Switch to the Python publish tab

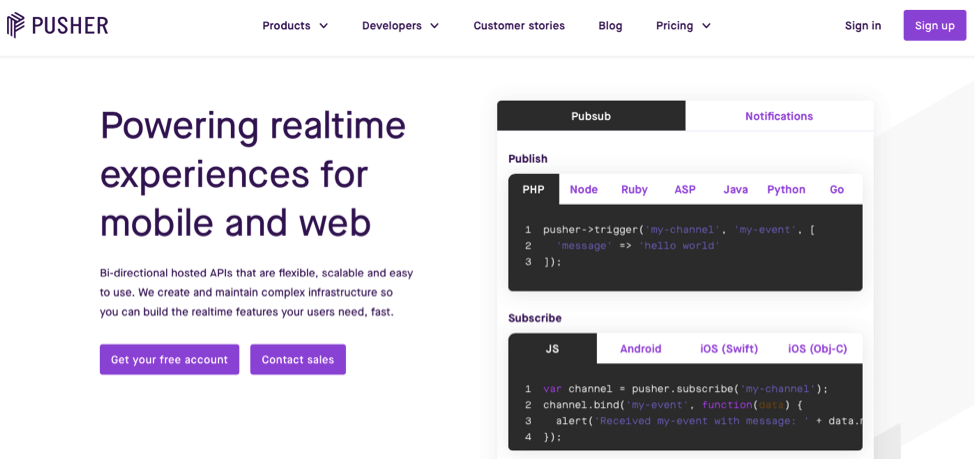(x=786, y=190)
